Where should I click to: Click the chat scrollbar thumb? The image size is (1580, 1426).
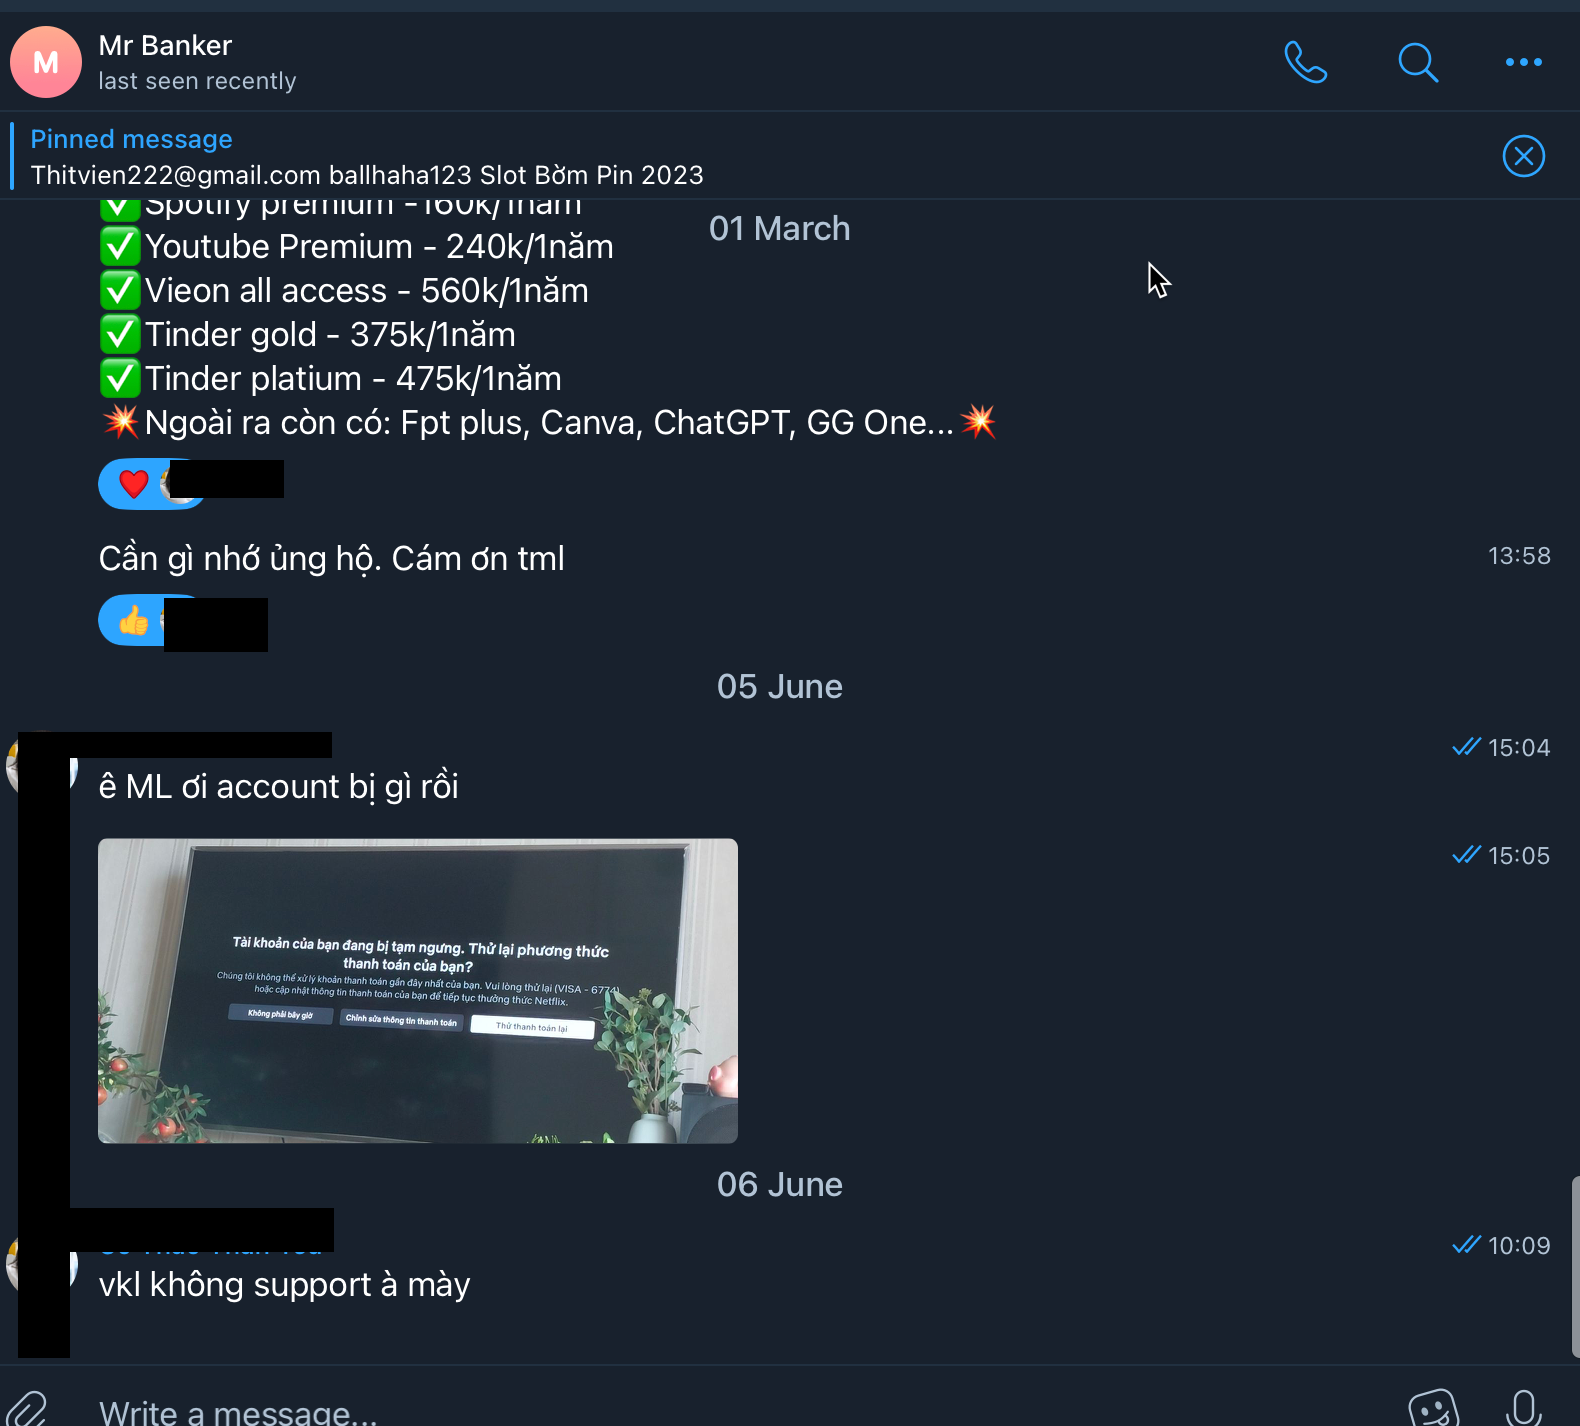pos(1575,1266)
